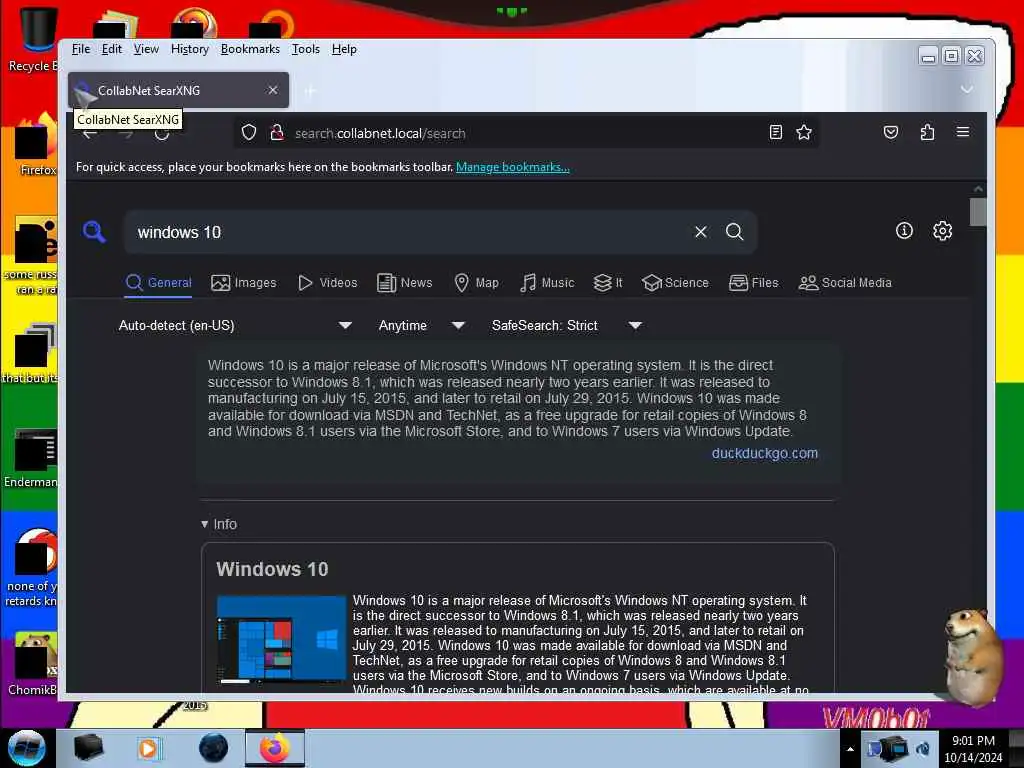The height and width of the screenshot is (768, 1024).
Task: Open the ChomikB desktop icon
Action: tap(33, 664)
